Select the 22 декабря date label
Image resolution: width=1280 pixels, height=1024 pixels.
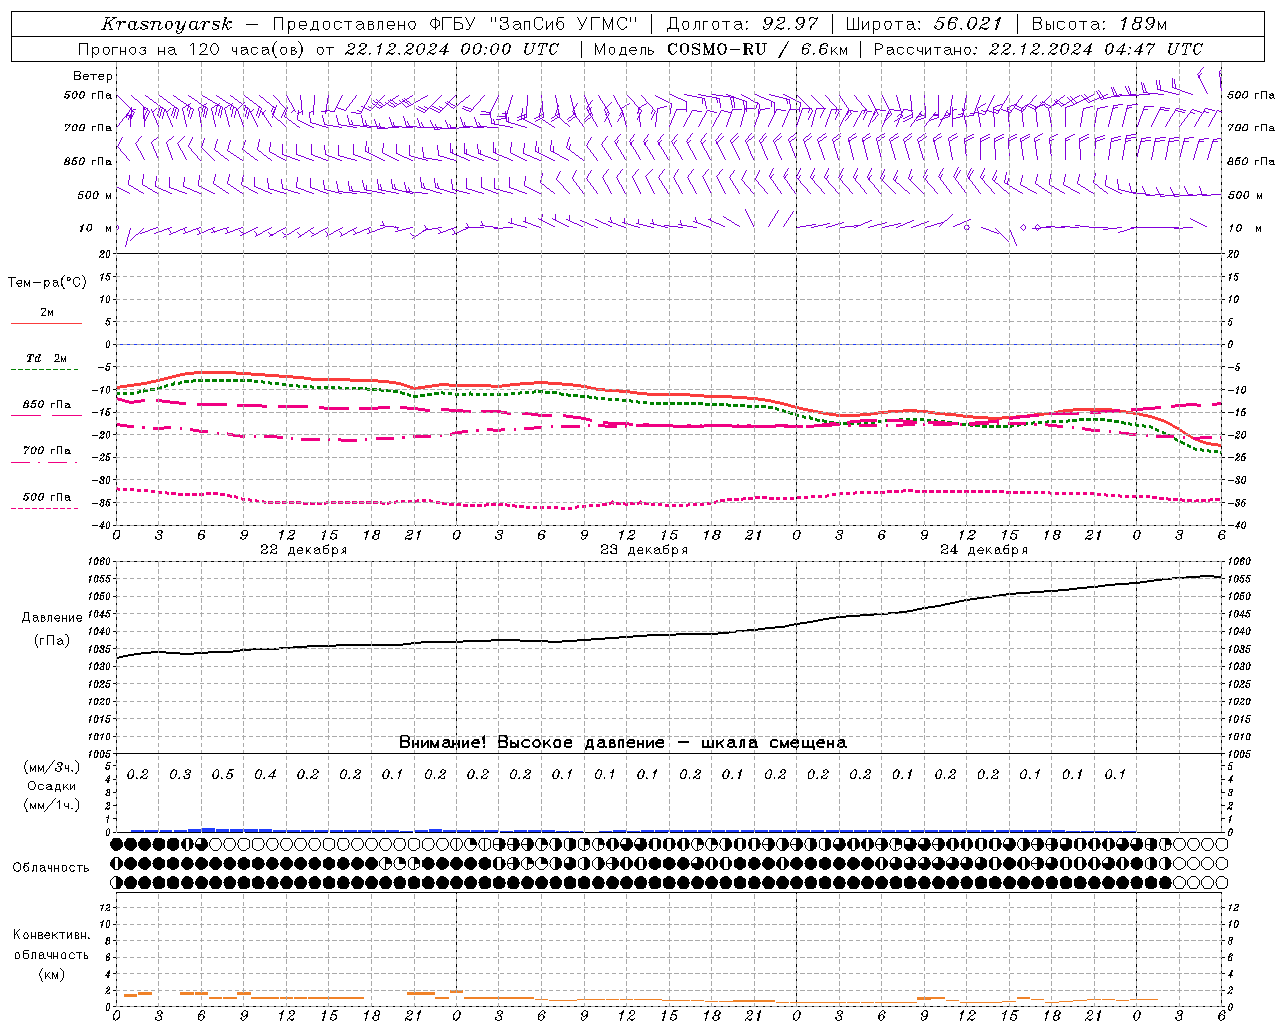coord(304,550)
